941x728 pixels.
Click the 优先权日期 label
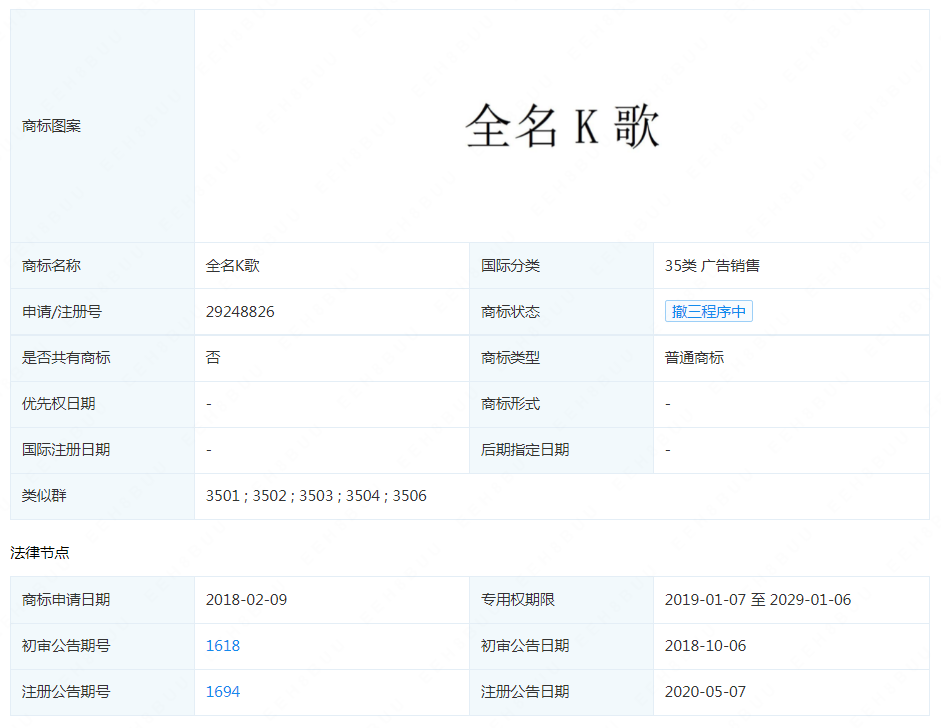click(59, 404)
